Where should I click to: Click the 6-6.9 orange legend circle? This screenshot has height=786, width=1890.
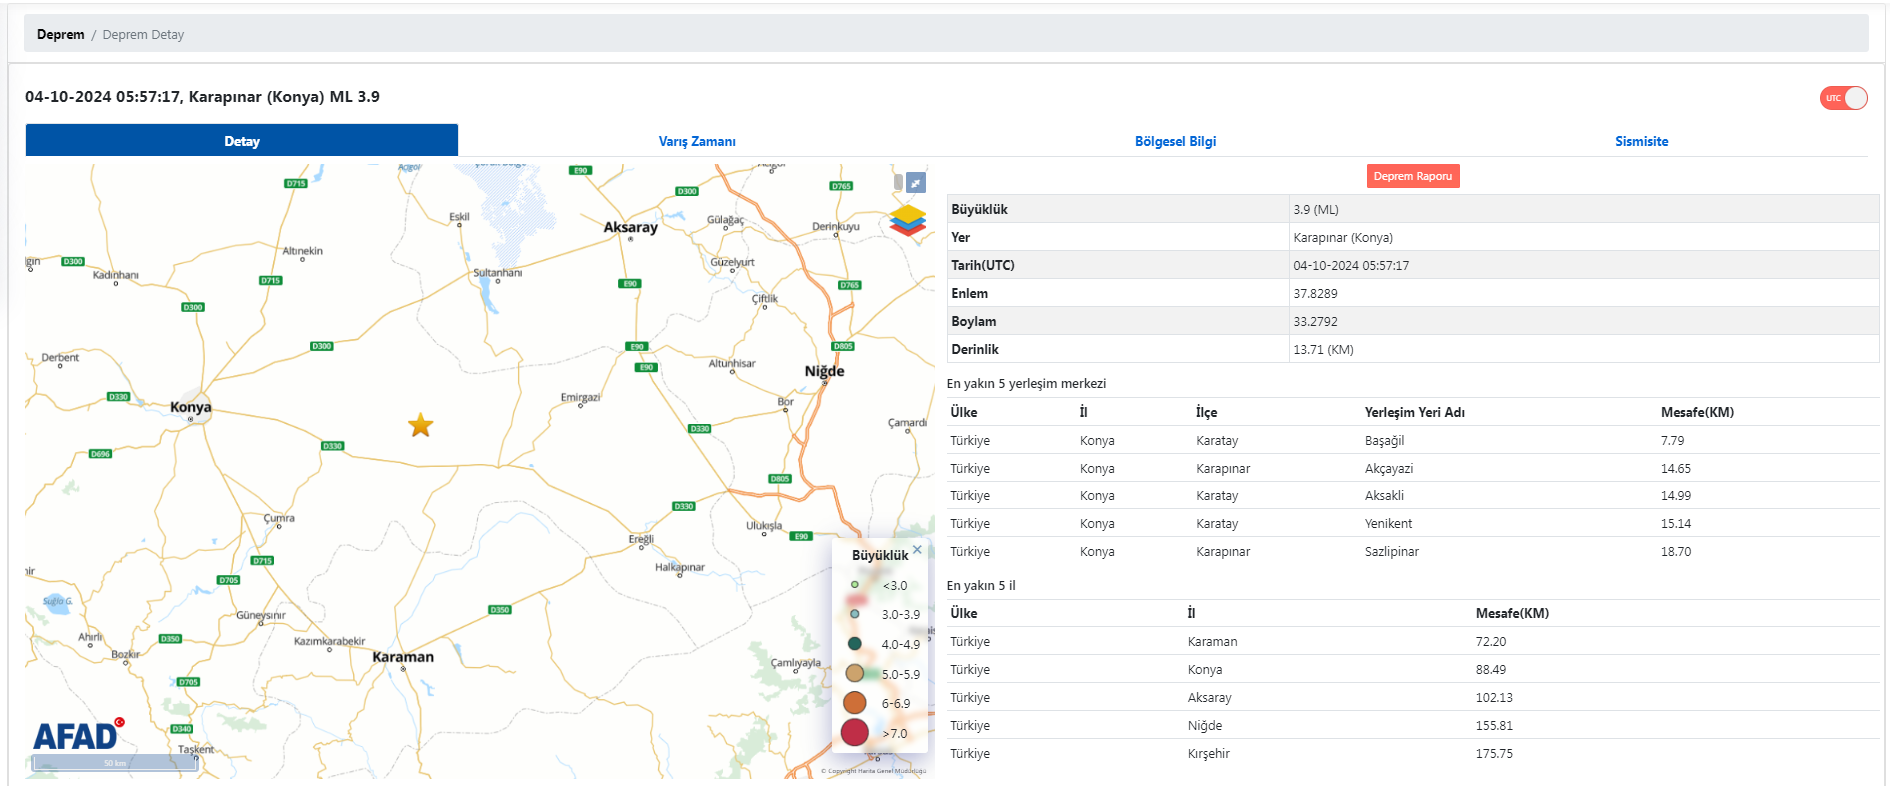click(x=854, y=703)
